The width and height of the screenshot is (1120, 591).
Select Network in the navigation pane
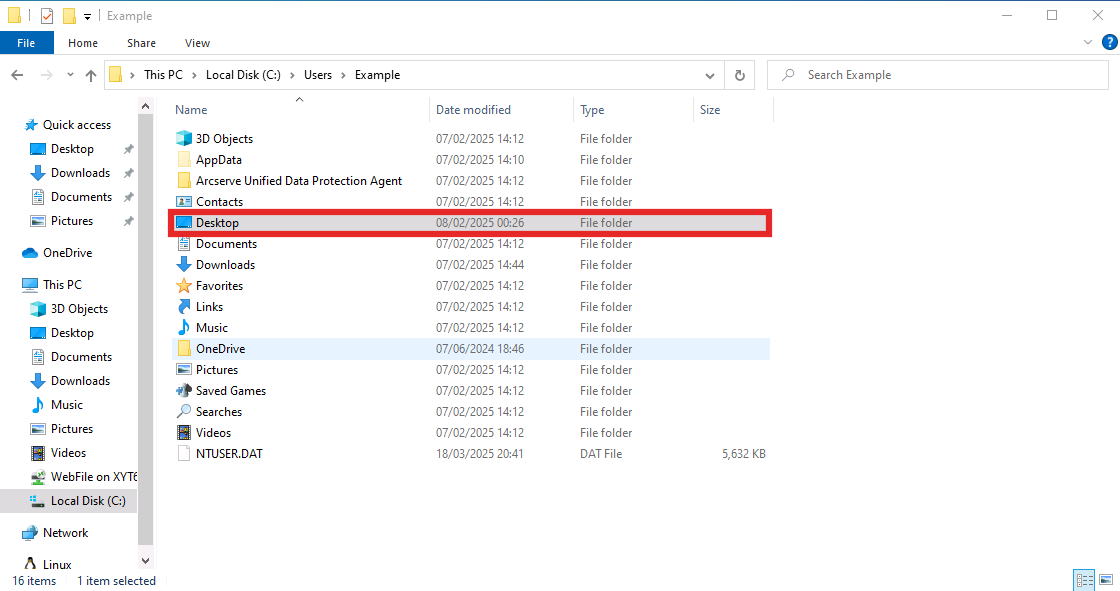pos(65,533)
